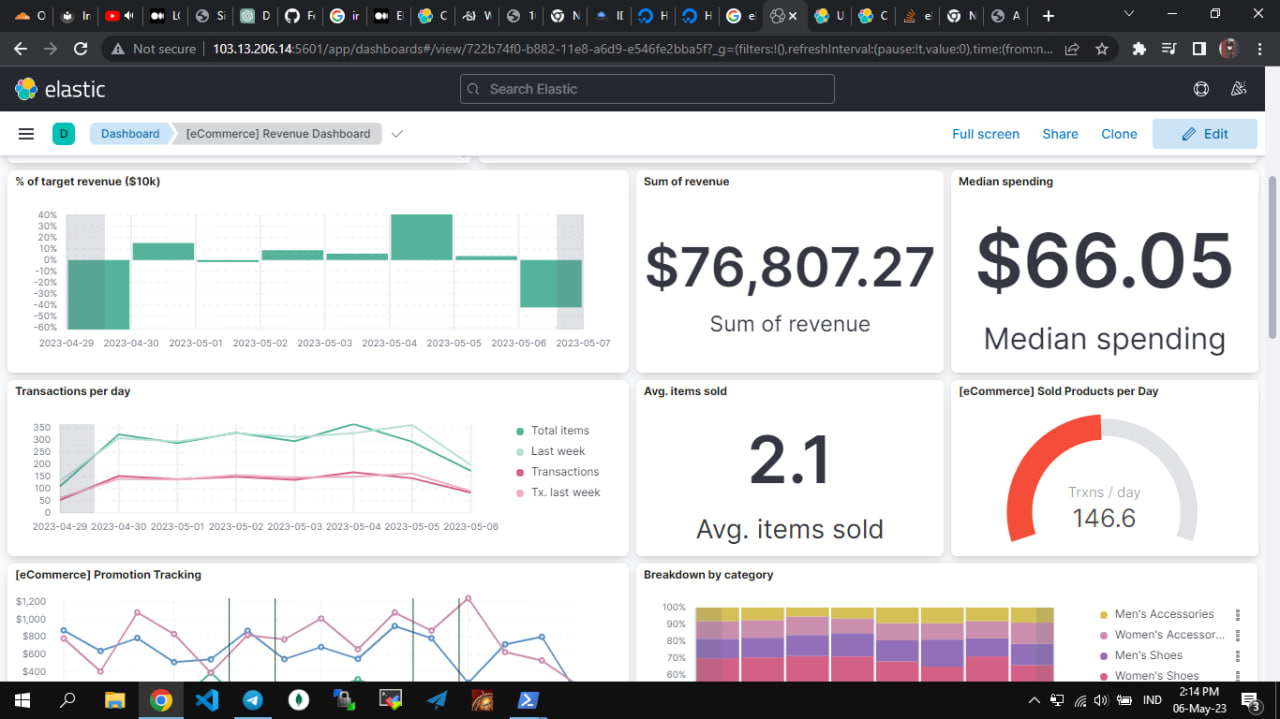The height and width of the screenshot is (719, 1280).
Task: Click the Men's Accessories yellow color dot
Action: (x=1104, y=615)
